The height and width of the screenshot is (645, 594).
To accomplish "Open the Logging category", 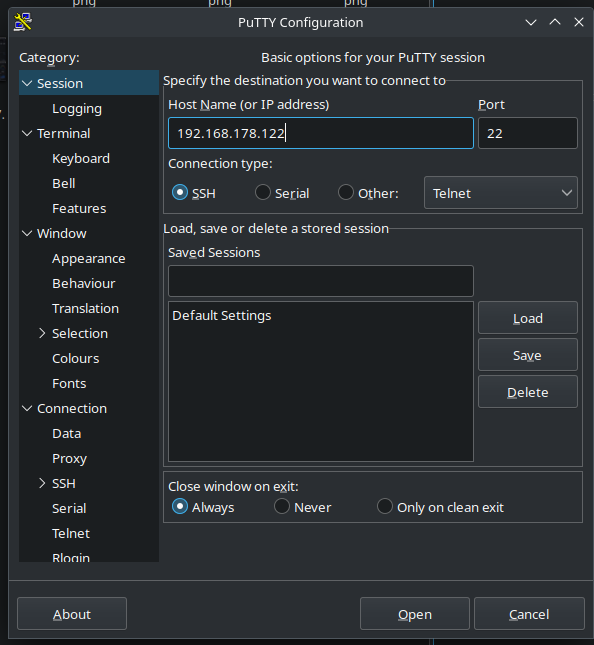I will coord(77,109).
